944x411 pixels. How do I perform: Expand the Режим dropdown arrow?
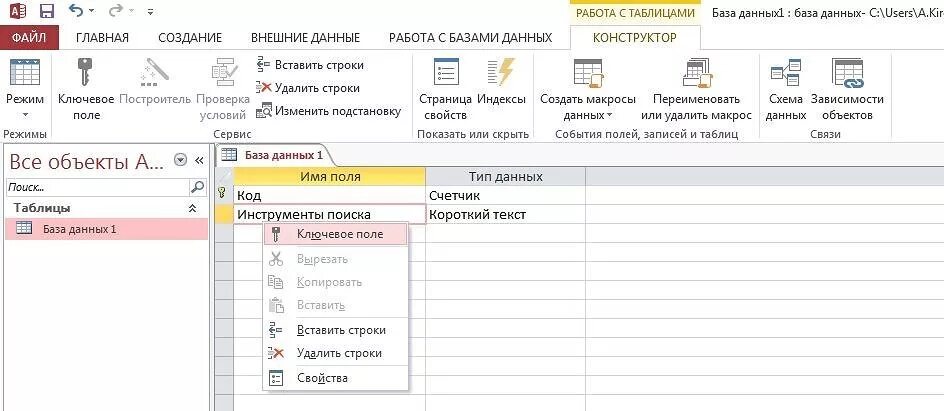point(25,115)
